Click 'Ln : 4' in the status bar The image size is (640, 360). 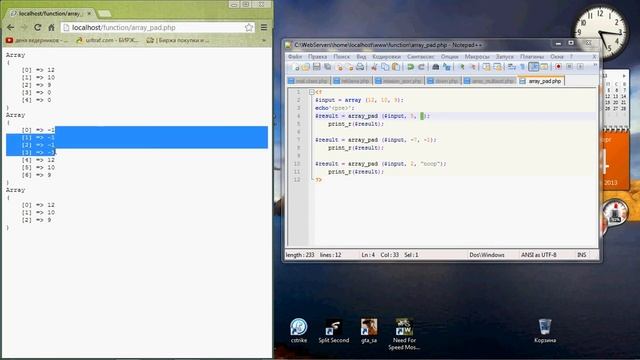[368, 255]
